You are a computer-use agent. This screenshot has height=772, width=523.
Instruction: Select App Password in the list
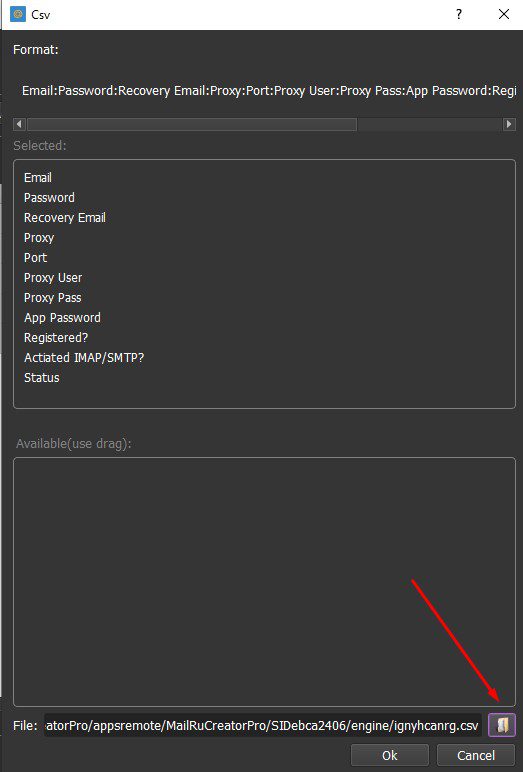(x=63, y=318)
